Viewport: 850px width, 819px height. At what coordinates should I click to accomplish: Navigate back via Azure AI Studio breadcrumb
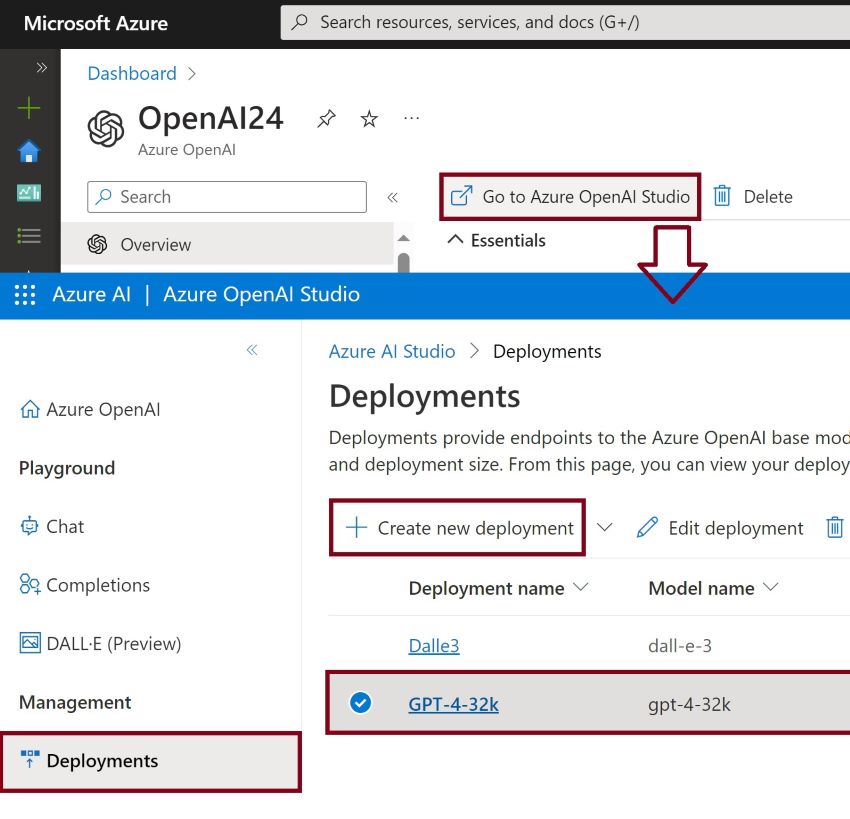tap(392, 351)
